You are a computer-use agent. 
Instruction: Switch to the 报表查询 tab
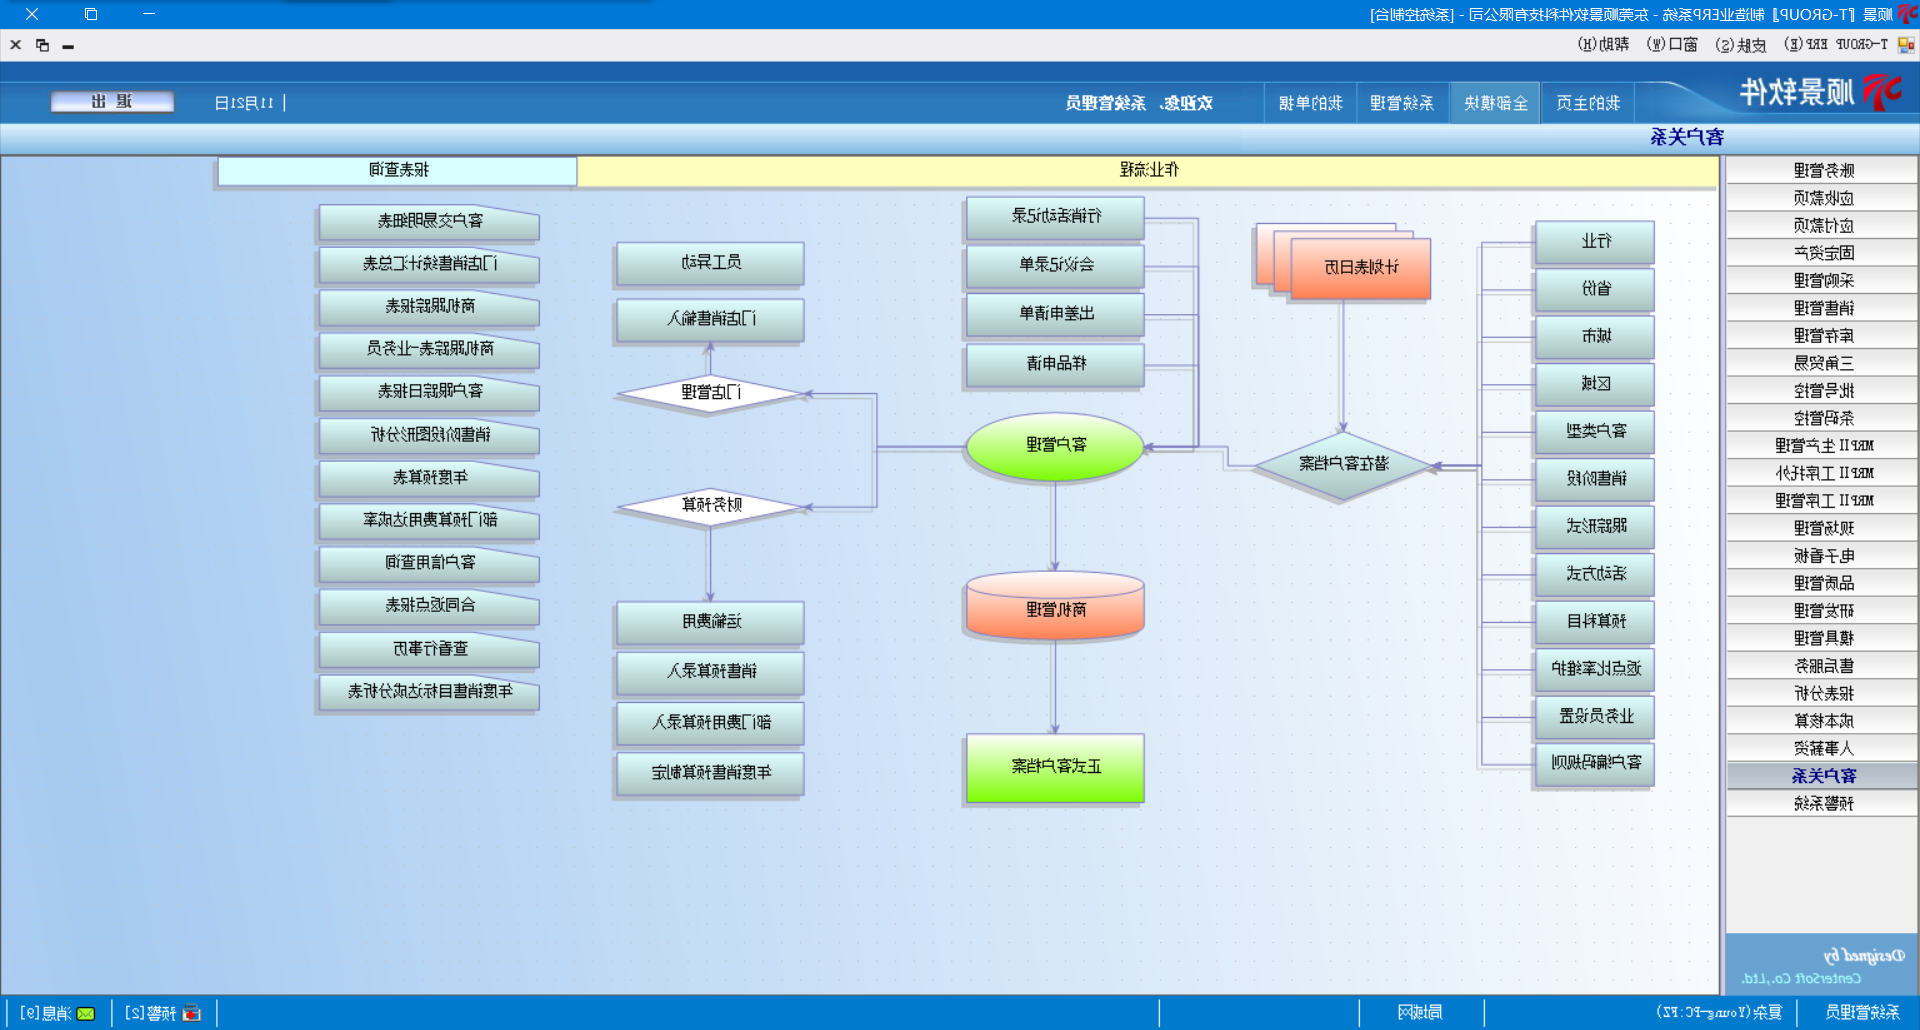pyautogui.click(x=398, y=170)
